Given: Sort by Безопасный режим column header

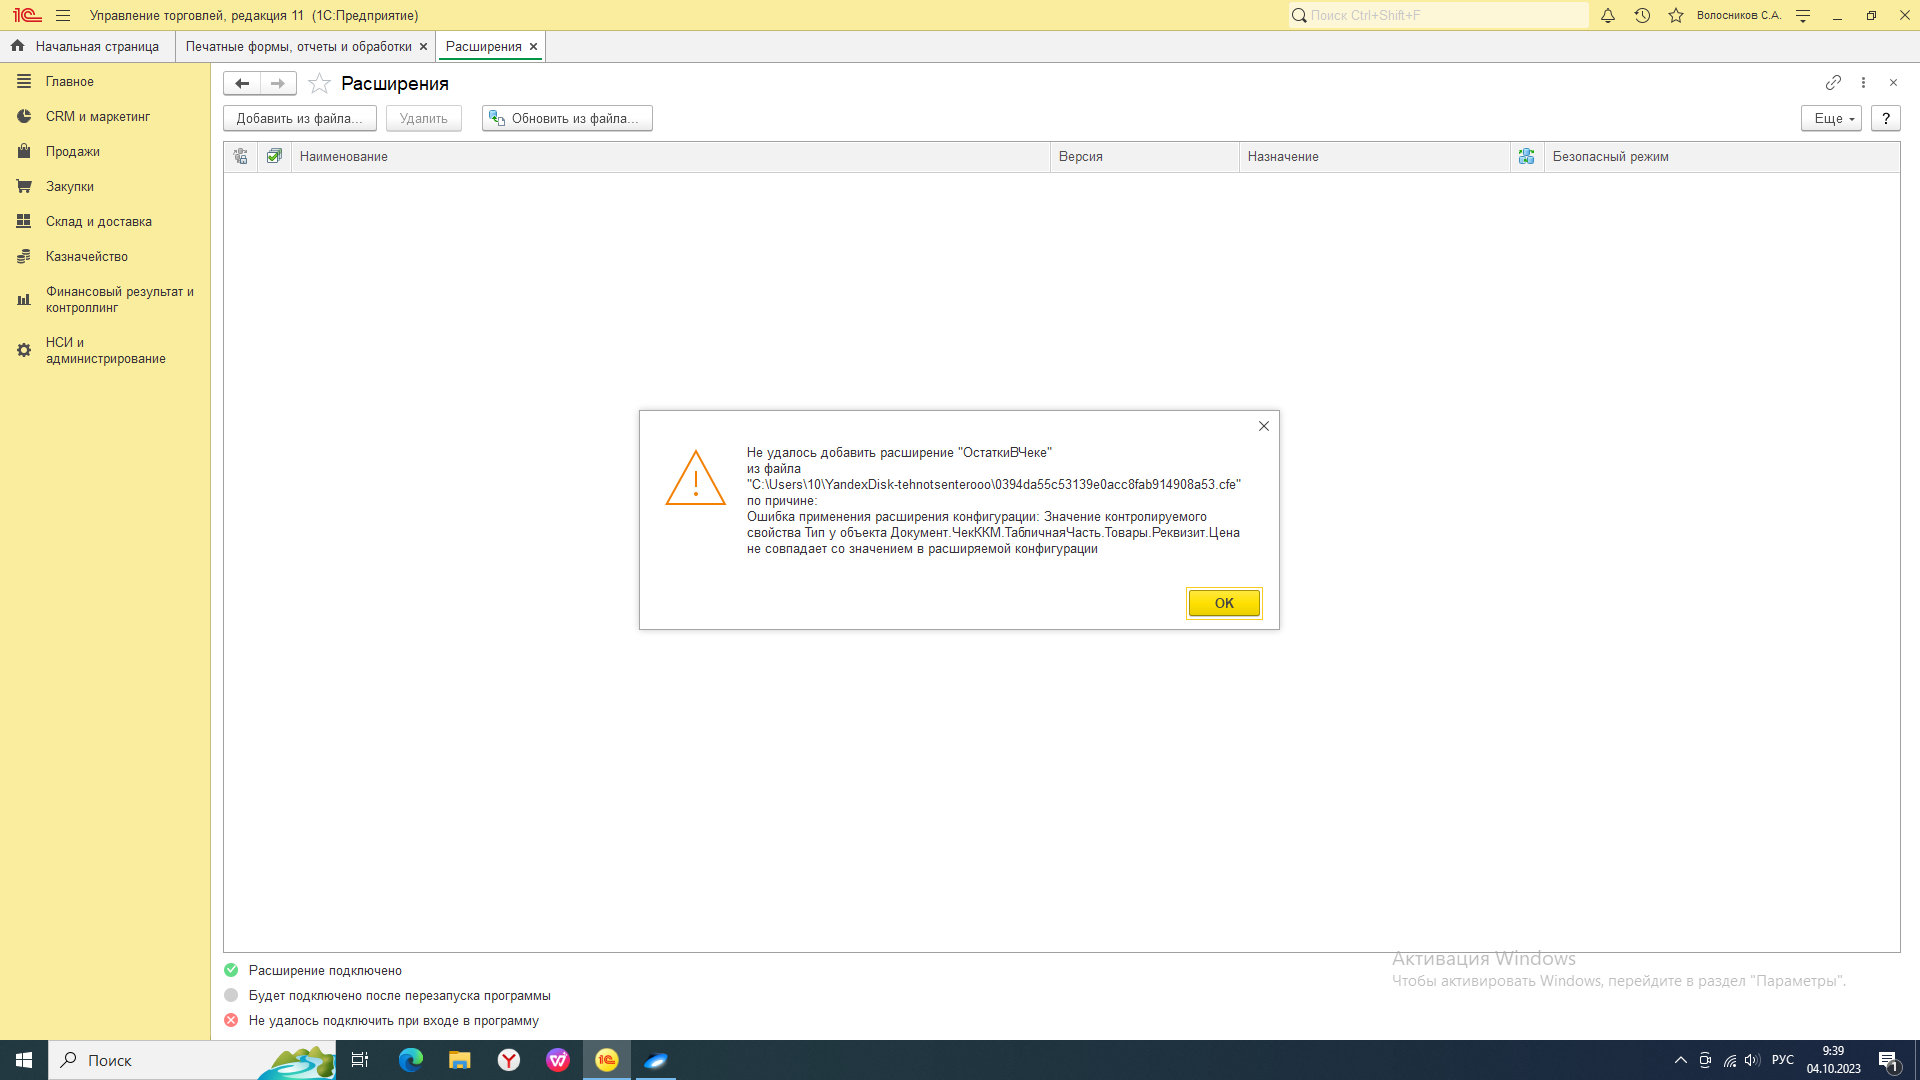Looking at the screenshot, I should pyautogui.click(x=1722, y=156).
